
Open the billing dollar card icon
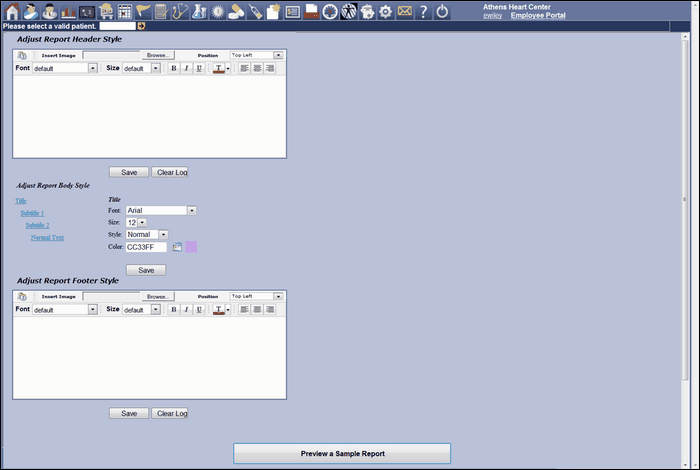292,12
